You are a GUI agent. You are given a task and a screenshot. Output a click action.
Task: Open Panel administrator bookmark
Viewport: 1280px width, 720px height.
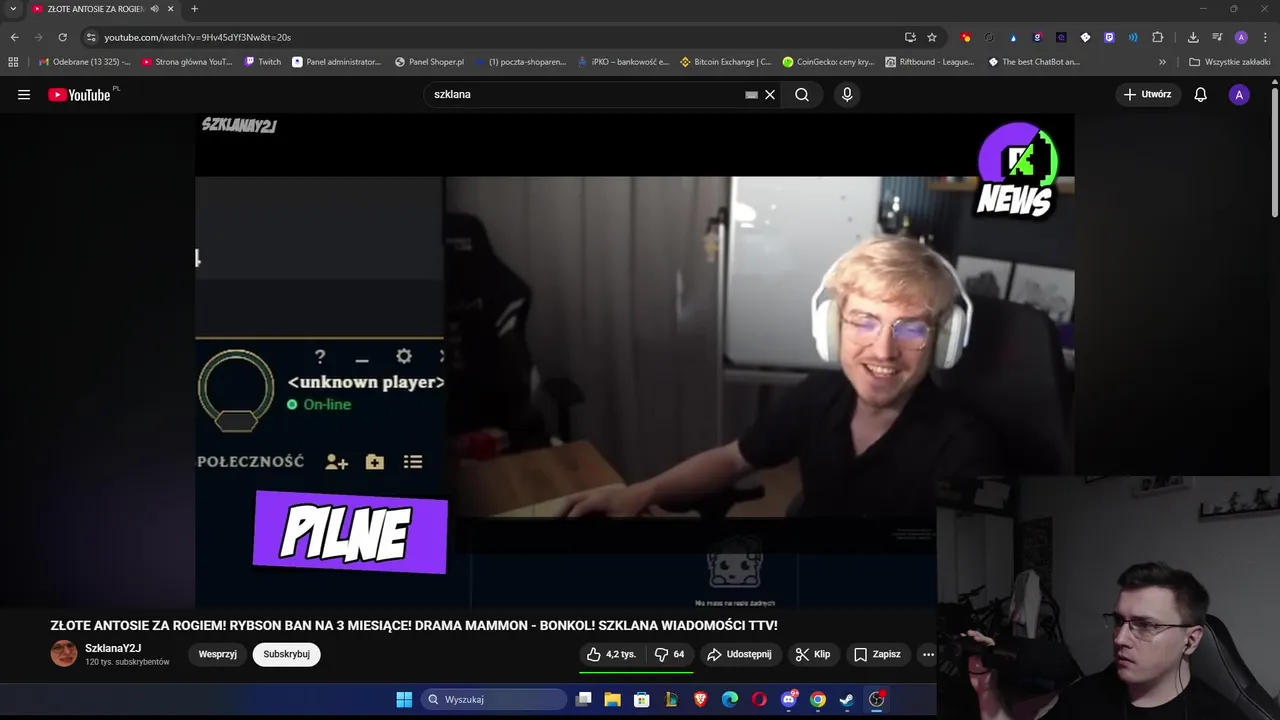pos(337,62)
